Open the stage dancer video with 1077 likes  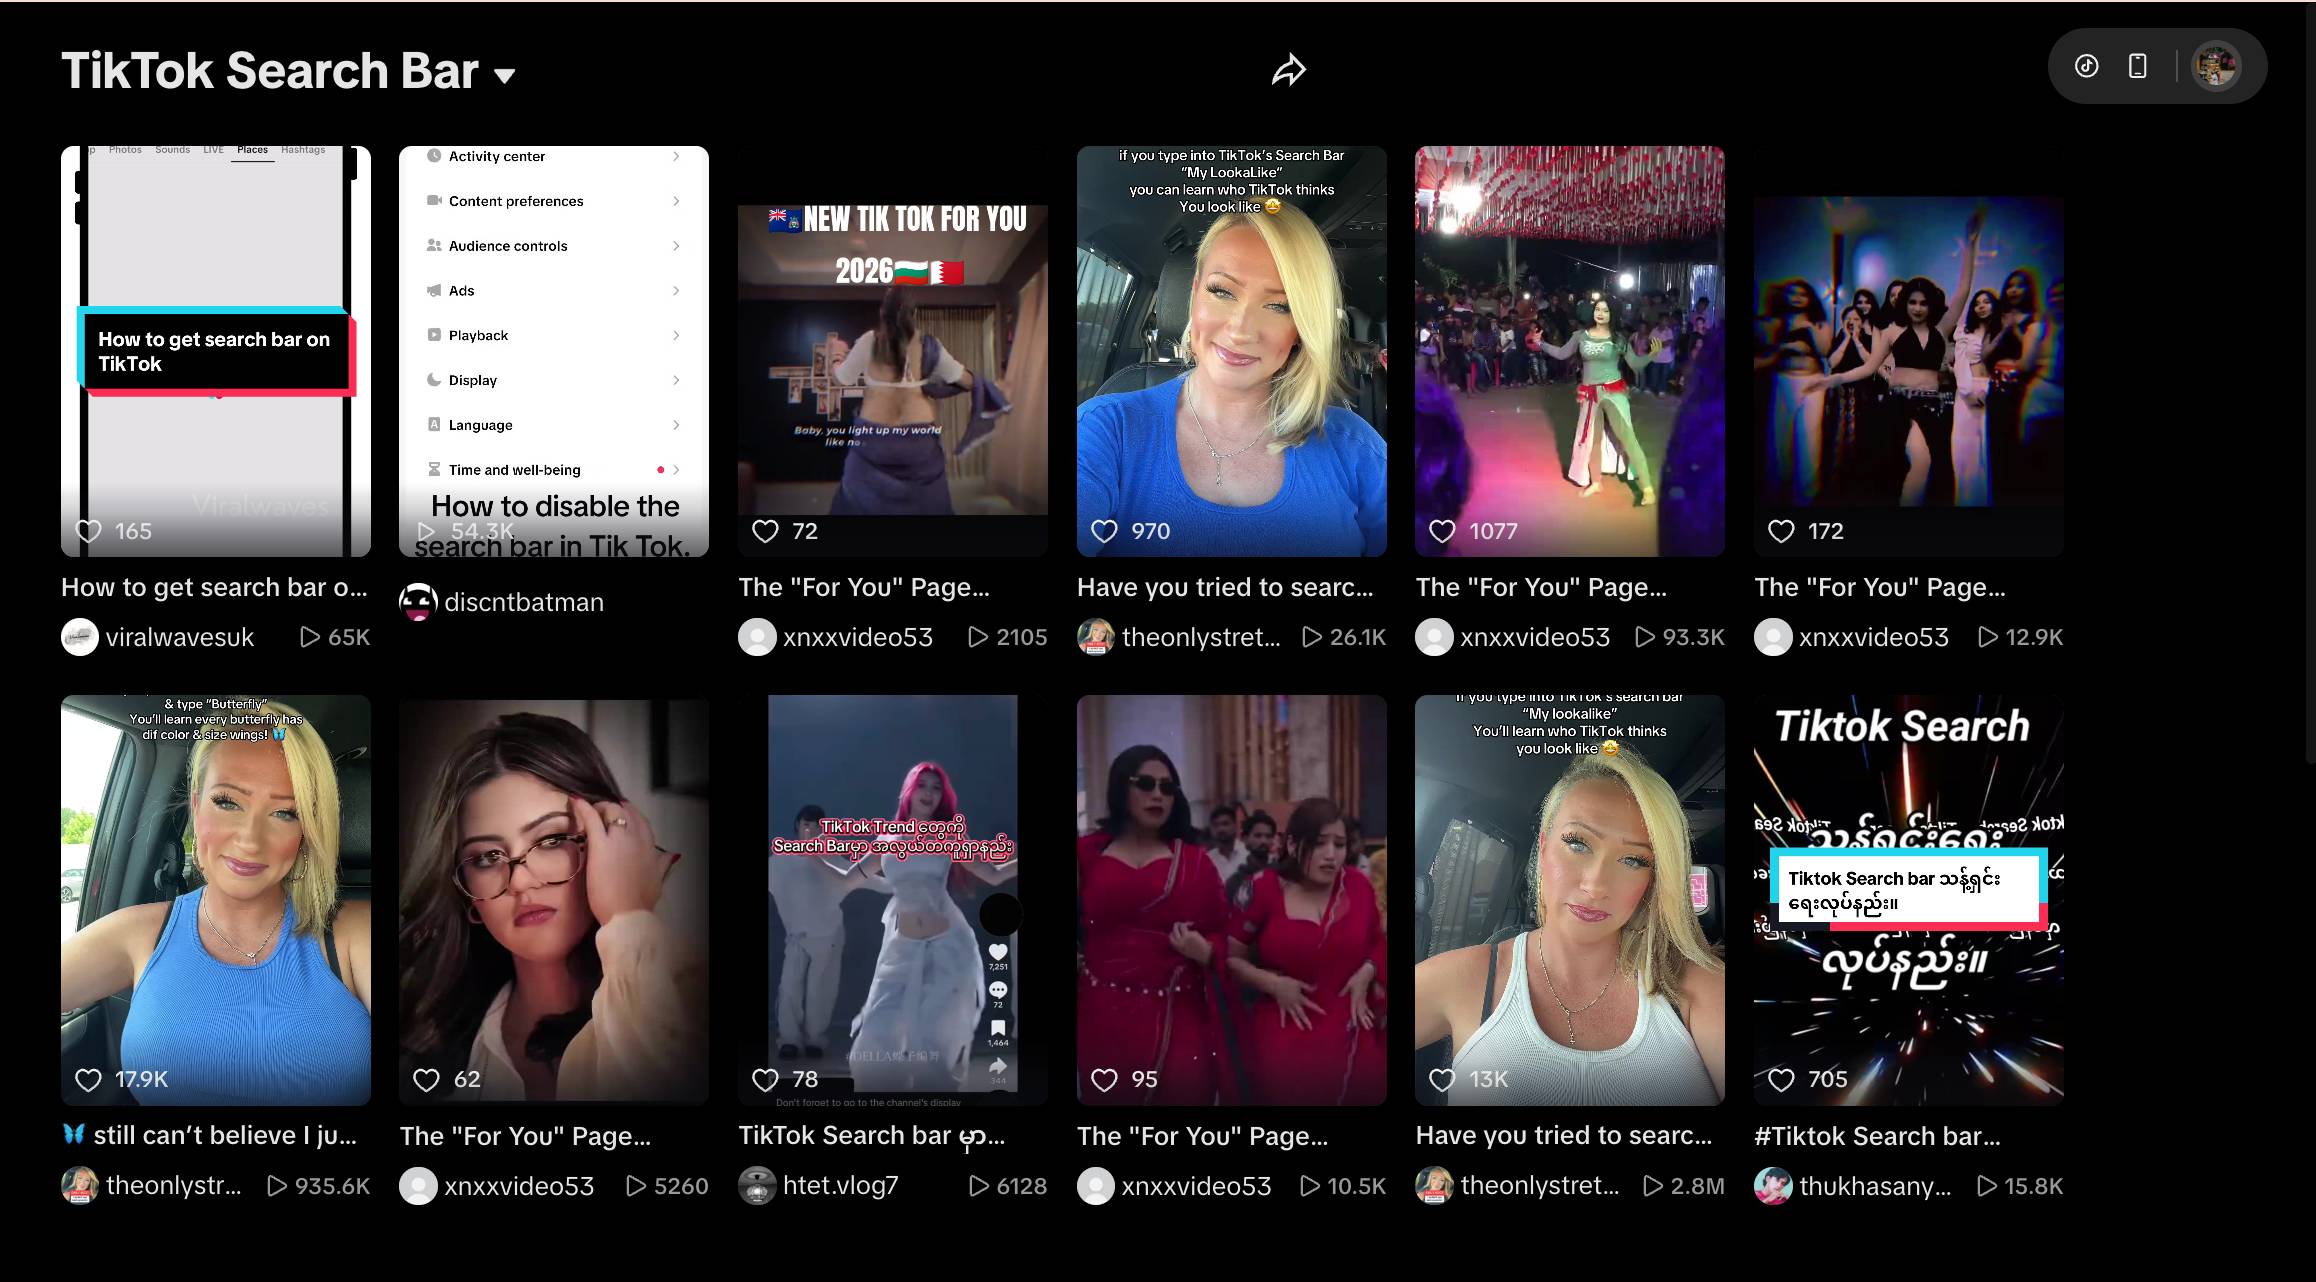pyautogui.click(x=1569, y=351)
